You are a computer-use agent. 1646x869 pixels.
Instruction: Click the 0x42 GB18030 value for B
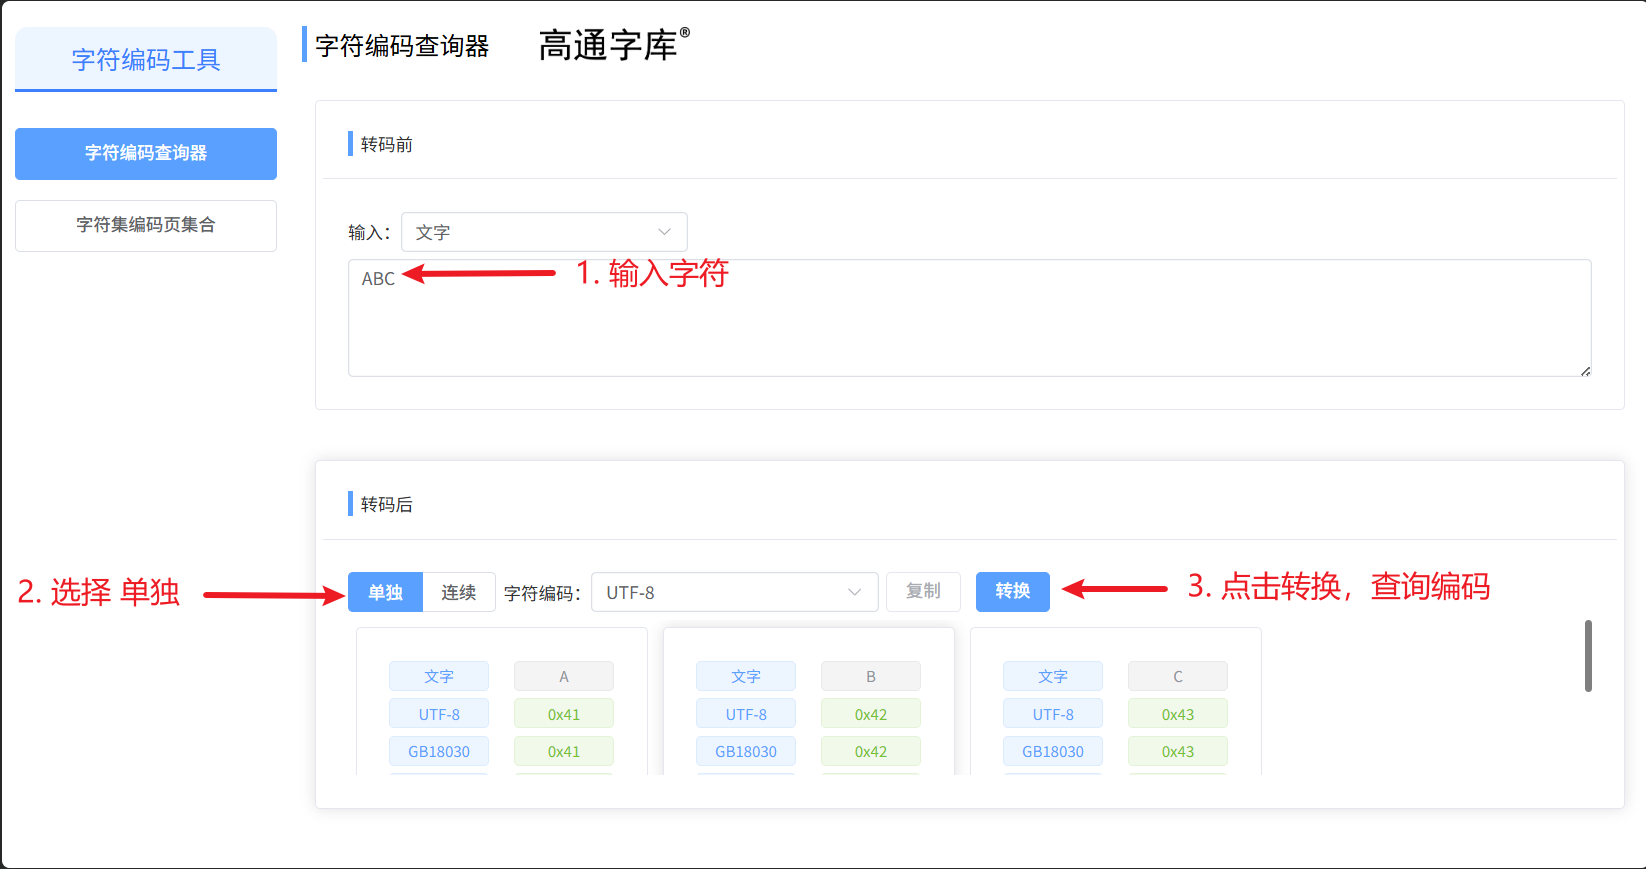[871, 751]
